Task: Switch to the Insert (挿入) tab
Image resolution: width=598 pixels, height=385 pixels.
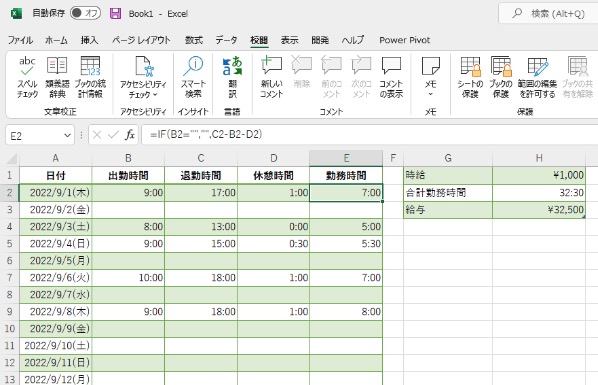Action: click(x=89, y=40)
